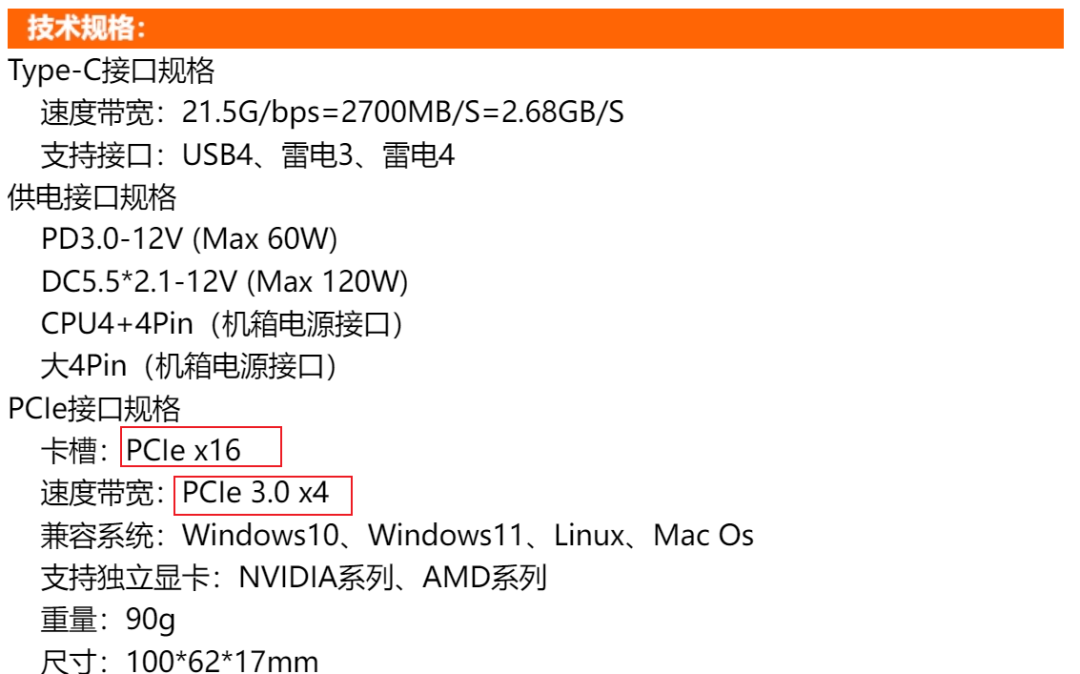Select the PCIe接口规格 heading
This screenshot has height=674, width=1080.
(x=94, y=409)
